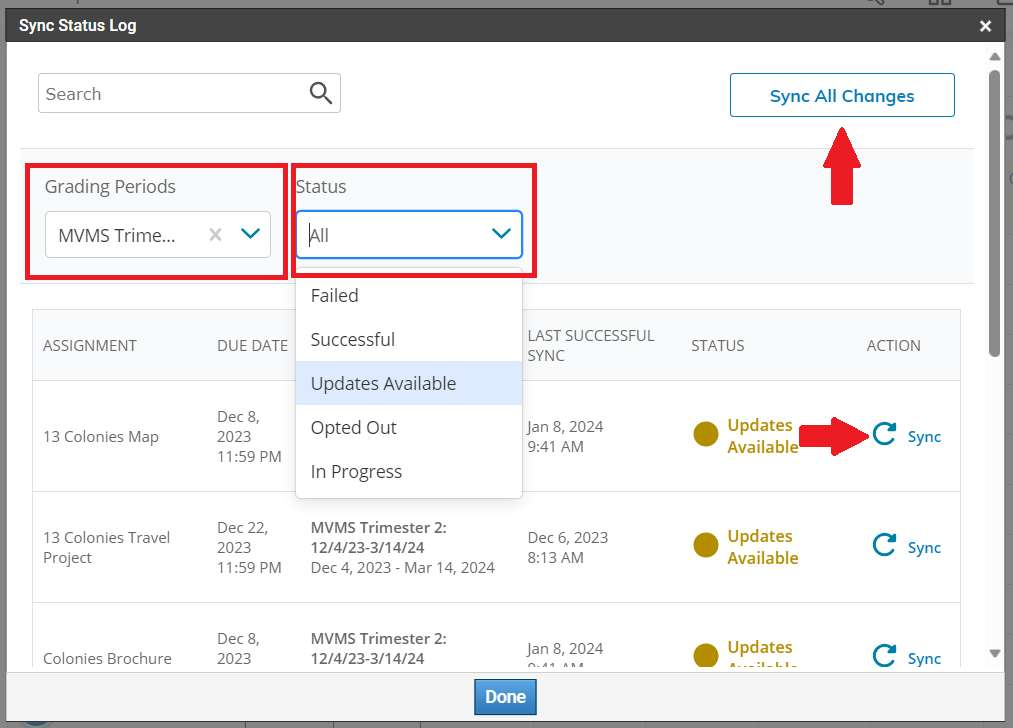This screenshot has height=728, width=1013.
Task: Pick Opted Out in Status dropdown
Action: (354, 428)
